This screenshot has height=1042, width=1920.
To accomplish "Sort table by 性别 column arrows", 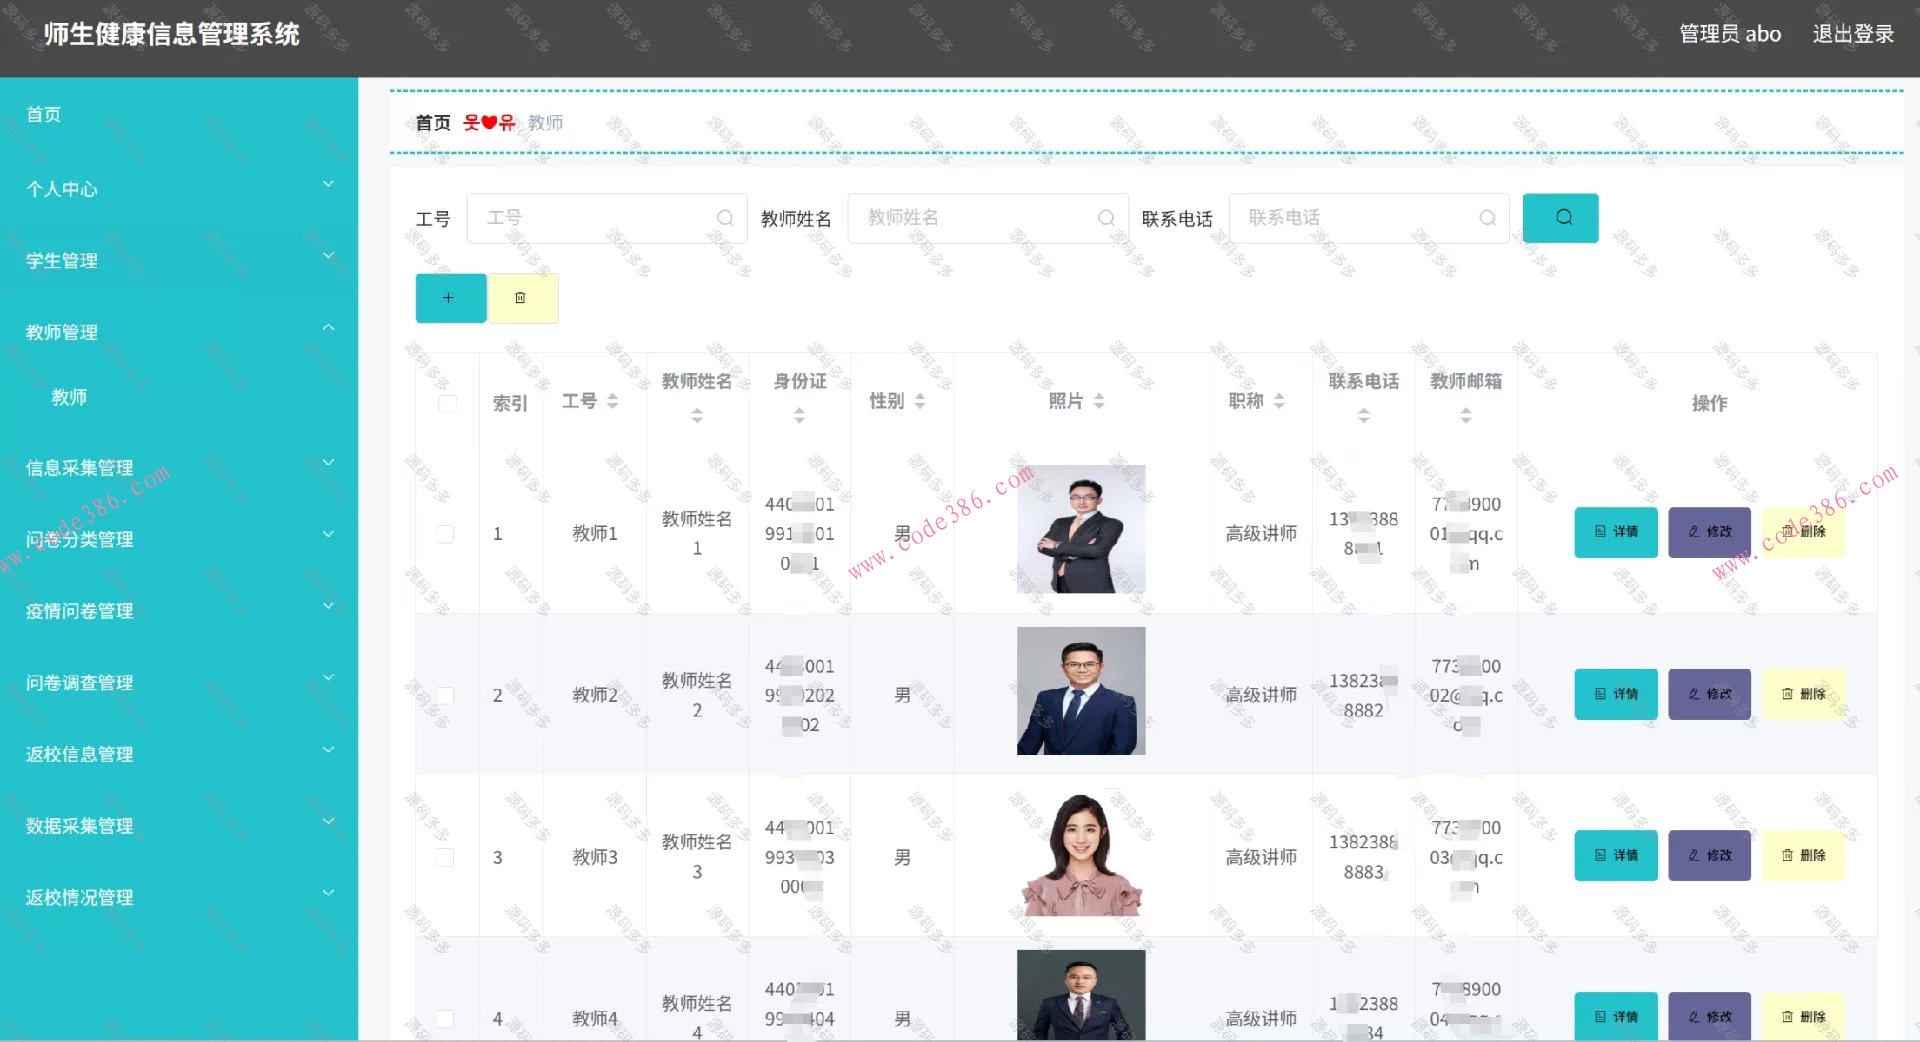I will coord(920,401).
